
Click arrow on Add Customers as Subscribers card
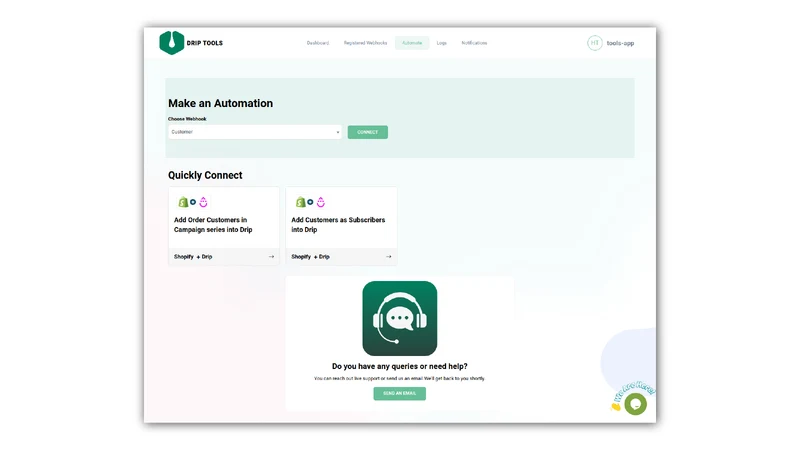point(389,257)
